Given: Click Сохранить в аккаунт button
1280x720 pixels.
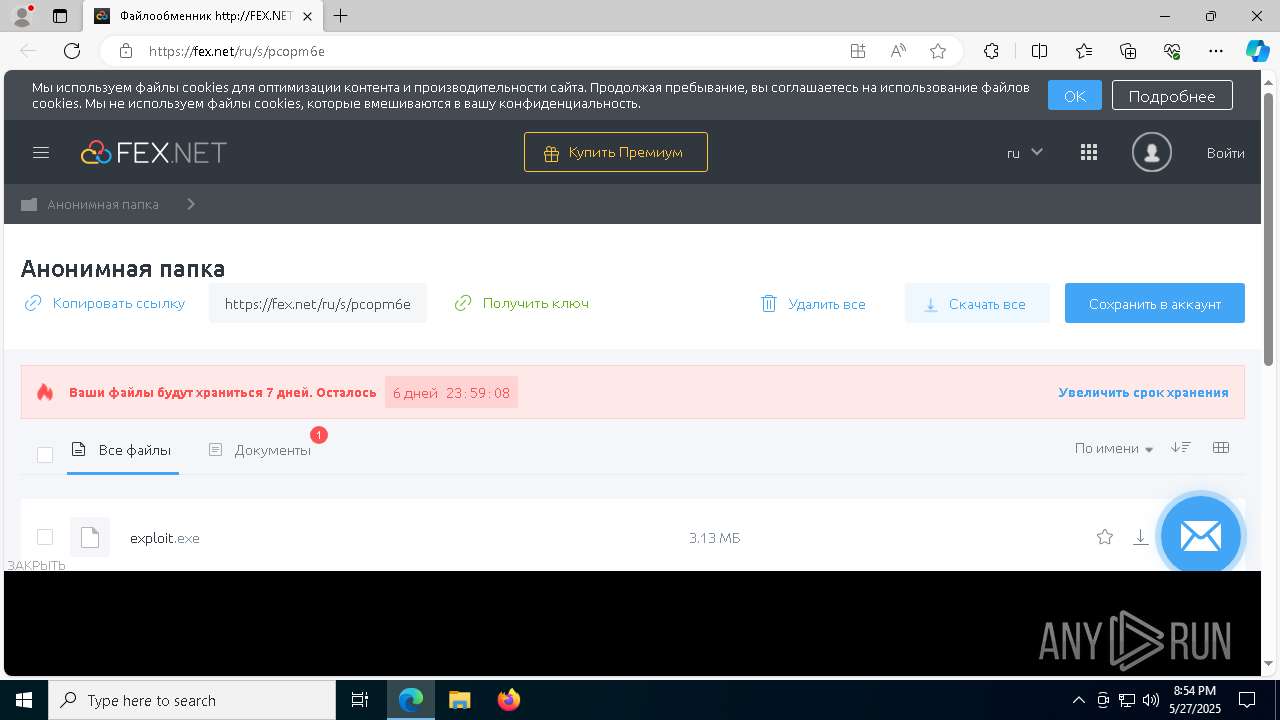Looking at the screenshot, I should (1155, 303).
